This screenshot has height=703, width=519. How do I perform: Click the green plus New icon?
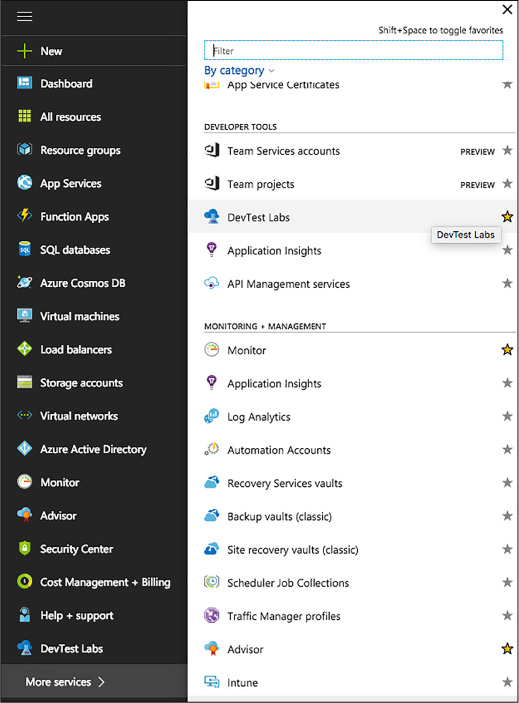tap(24, 51)
